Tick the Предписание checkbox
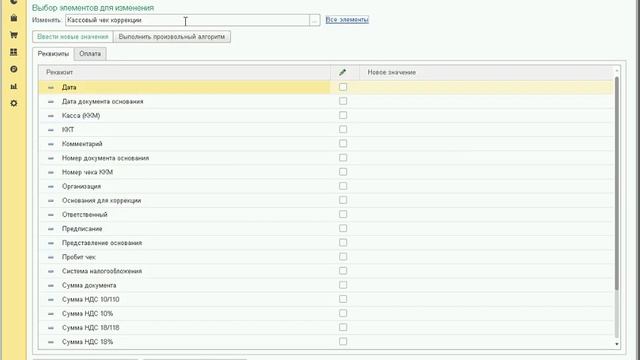The height and width of the screenshot is (360, 640). tap(343, 229)
